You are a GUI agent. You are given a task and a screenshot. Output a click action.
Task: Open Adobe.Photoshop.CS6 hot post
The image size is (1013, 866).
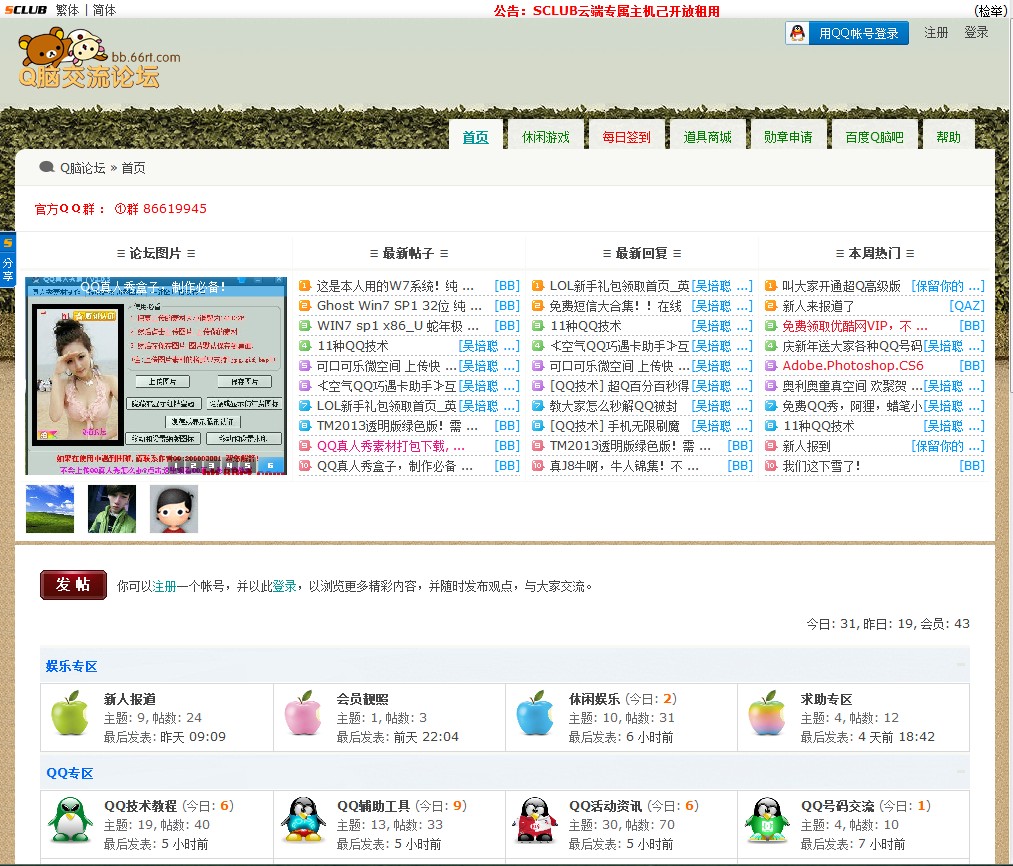coord(853,366)
